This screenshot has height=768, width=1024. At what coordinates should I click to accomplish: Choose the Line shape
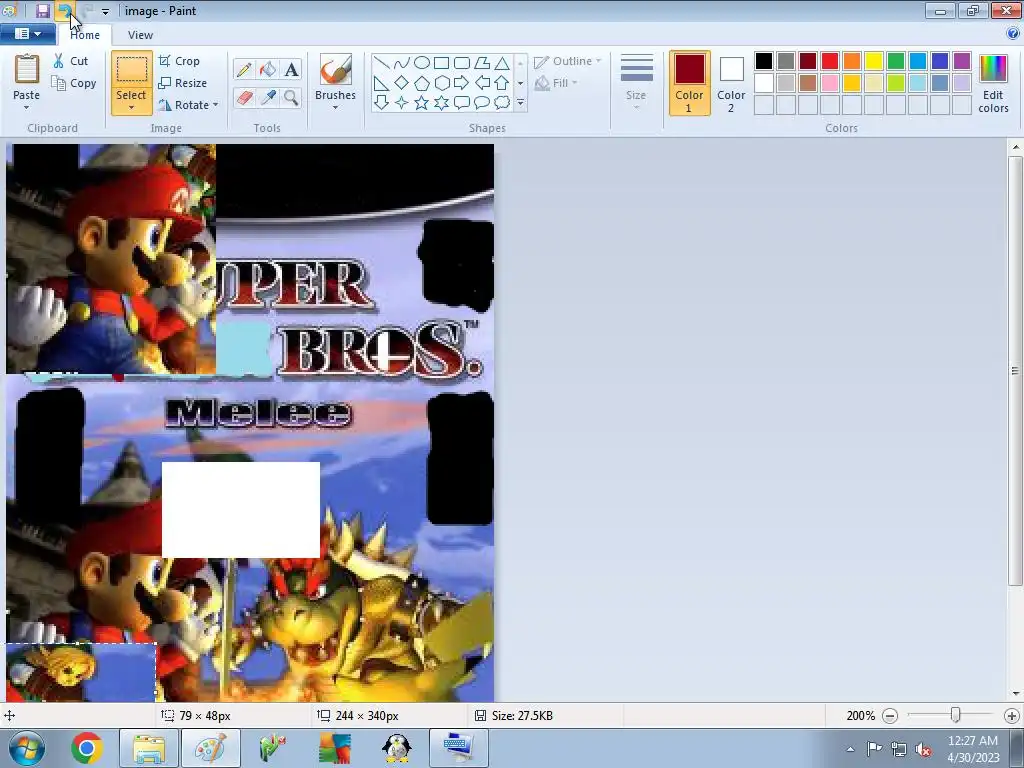click(x=381, y=63)
